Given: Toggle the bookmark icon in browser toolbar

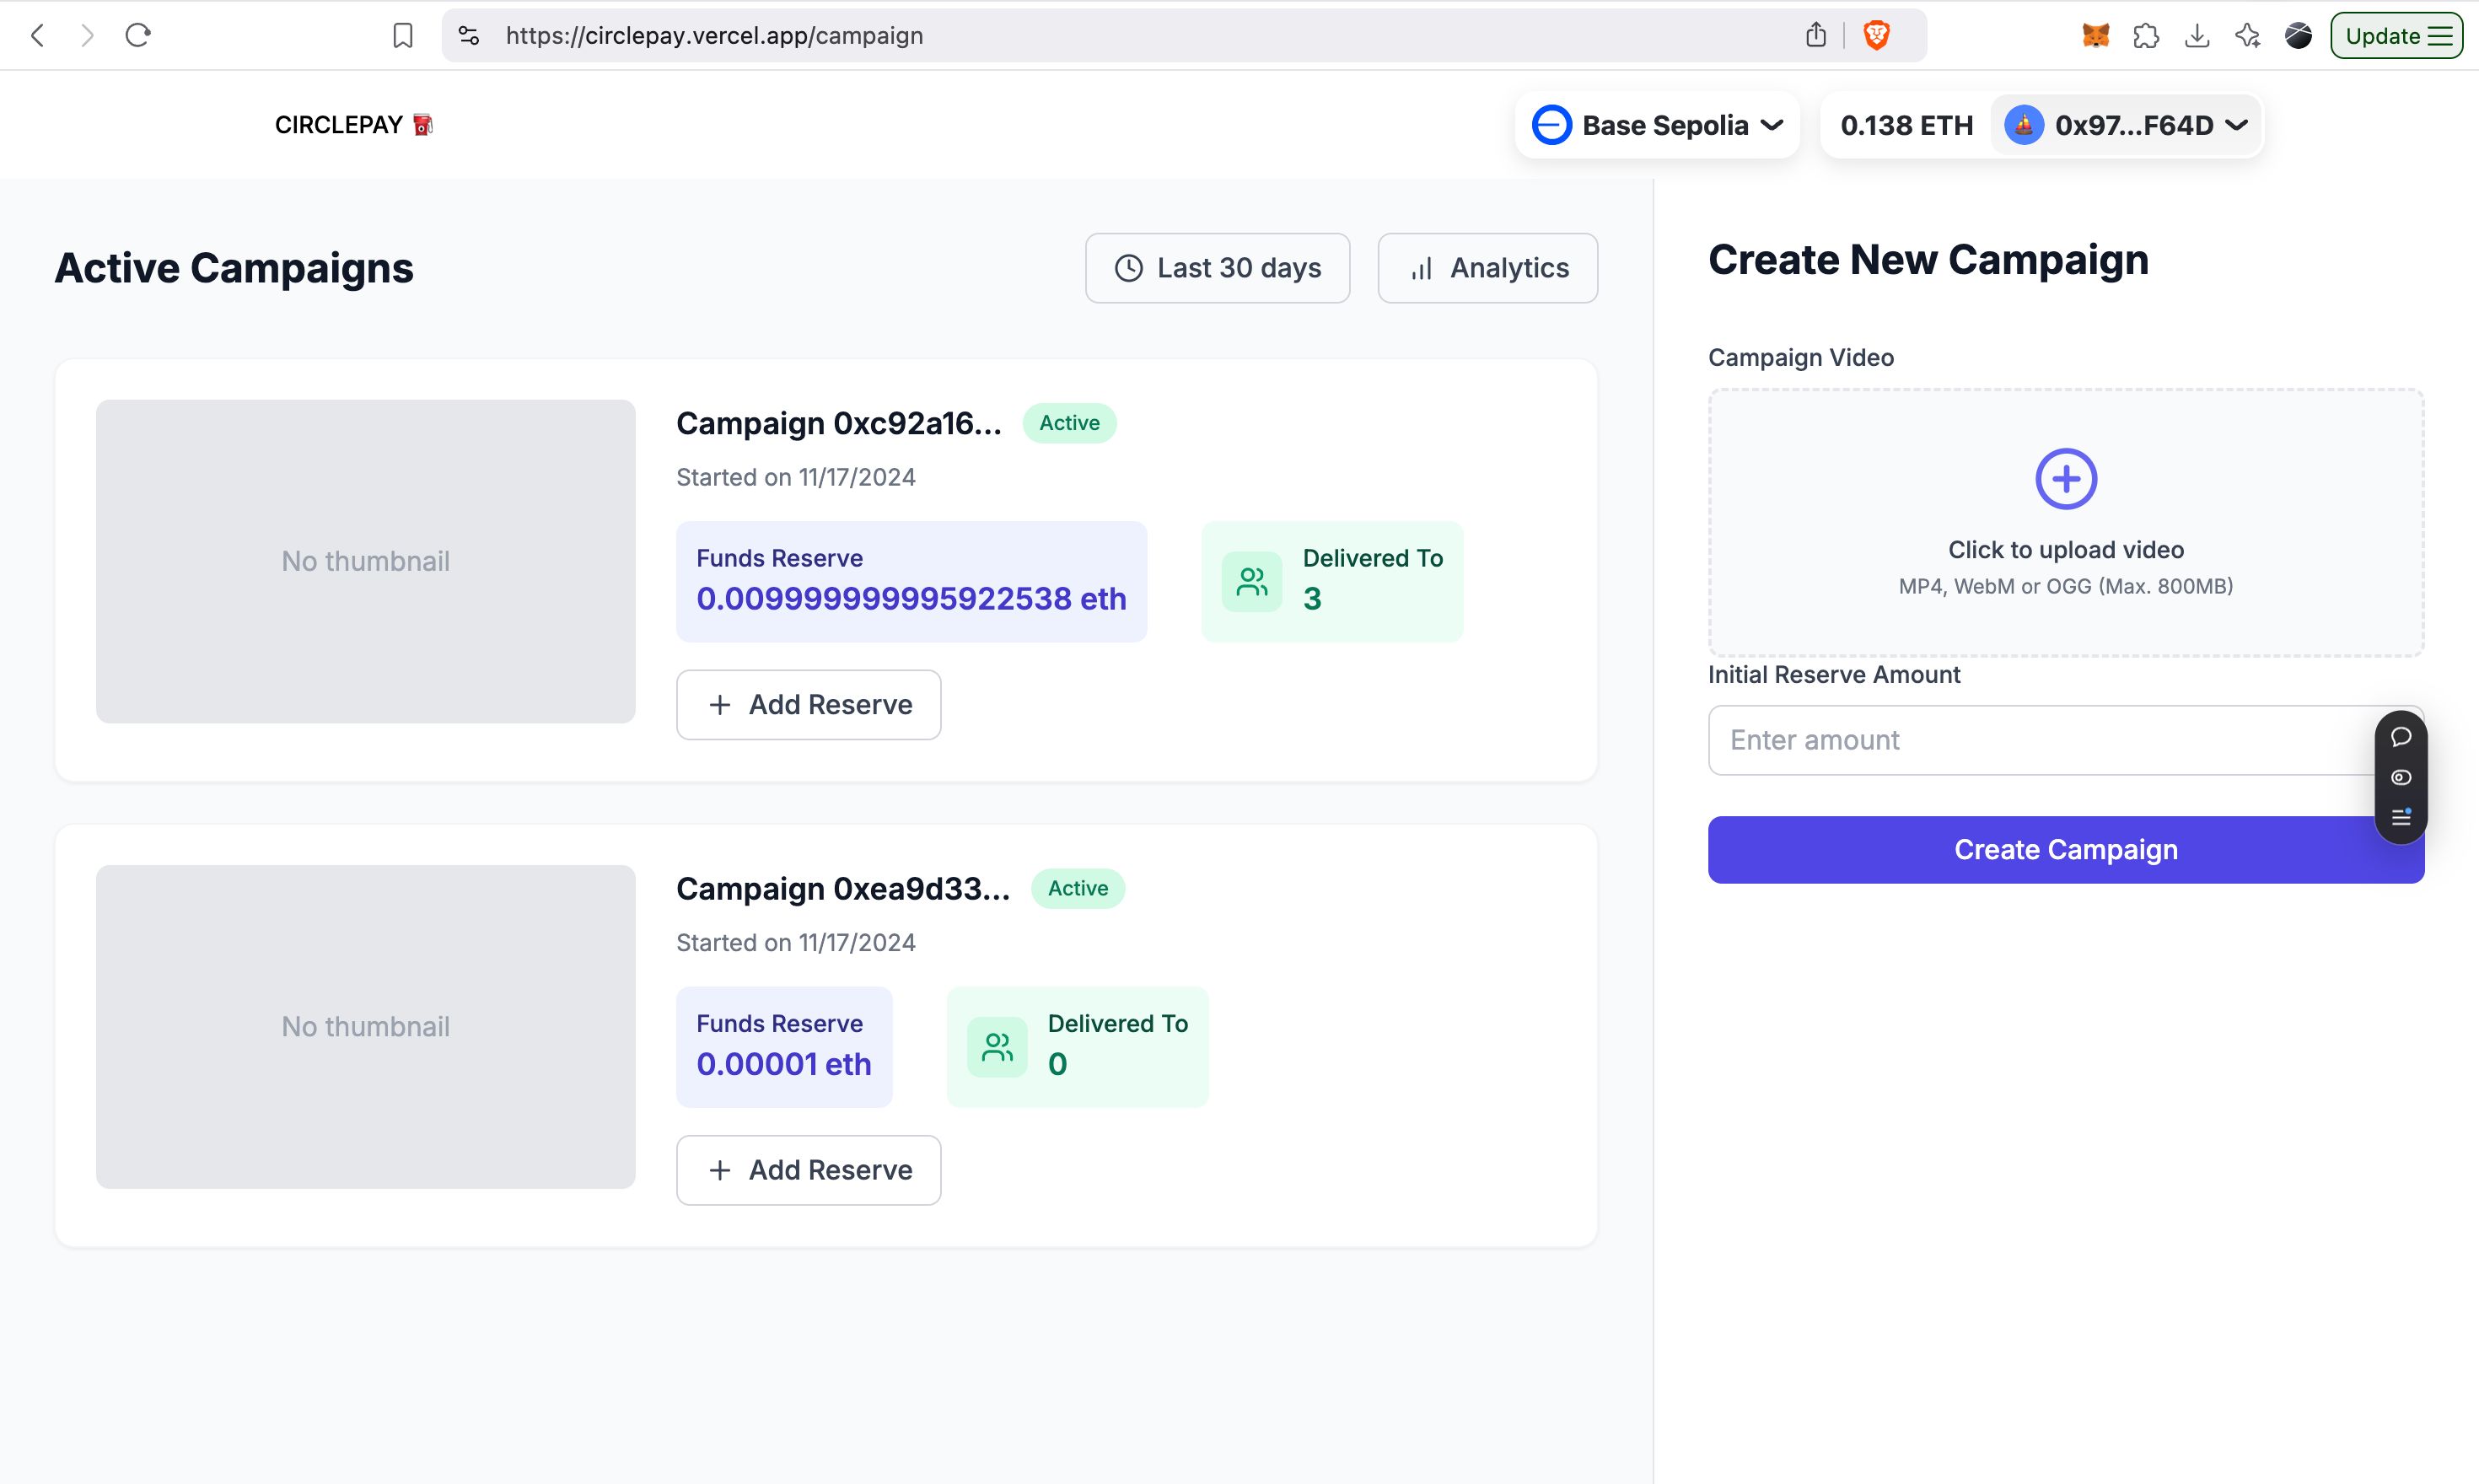Looking at the screenshot, I should click(x=401, y=34).
